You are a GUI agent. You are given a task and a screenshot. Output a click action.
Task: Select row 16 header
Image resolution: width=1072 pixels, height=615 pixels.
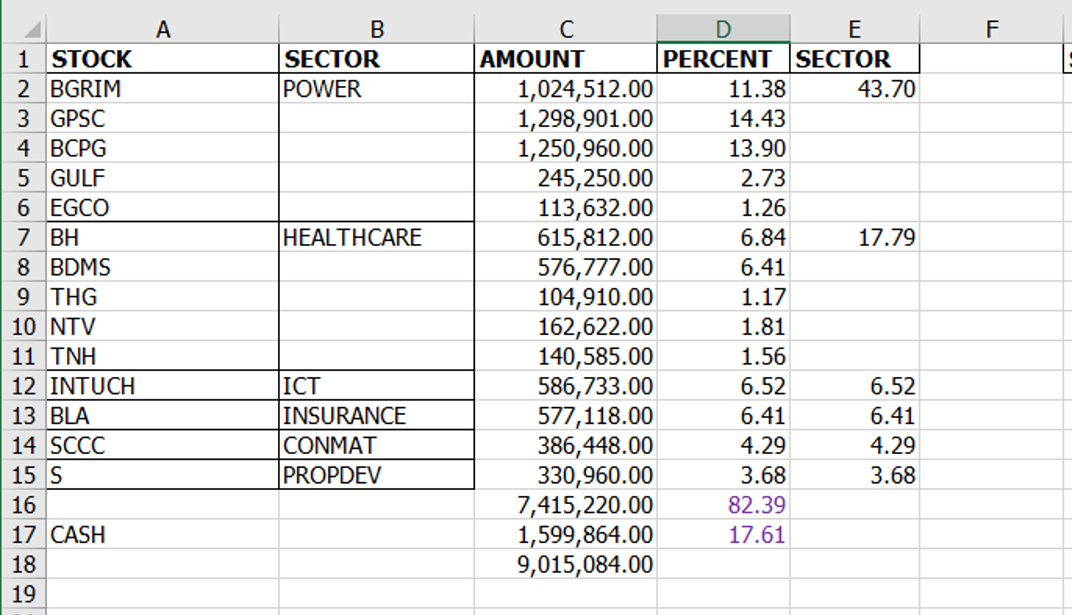tap(23, 505)
